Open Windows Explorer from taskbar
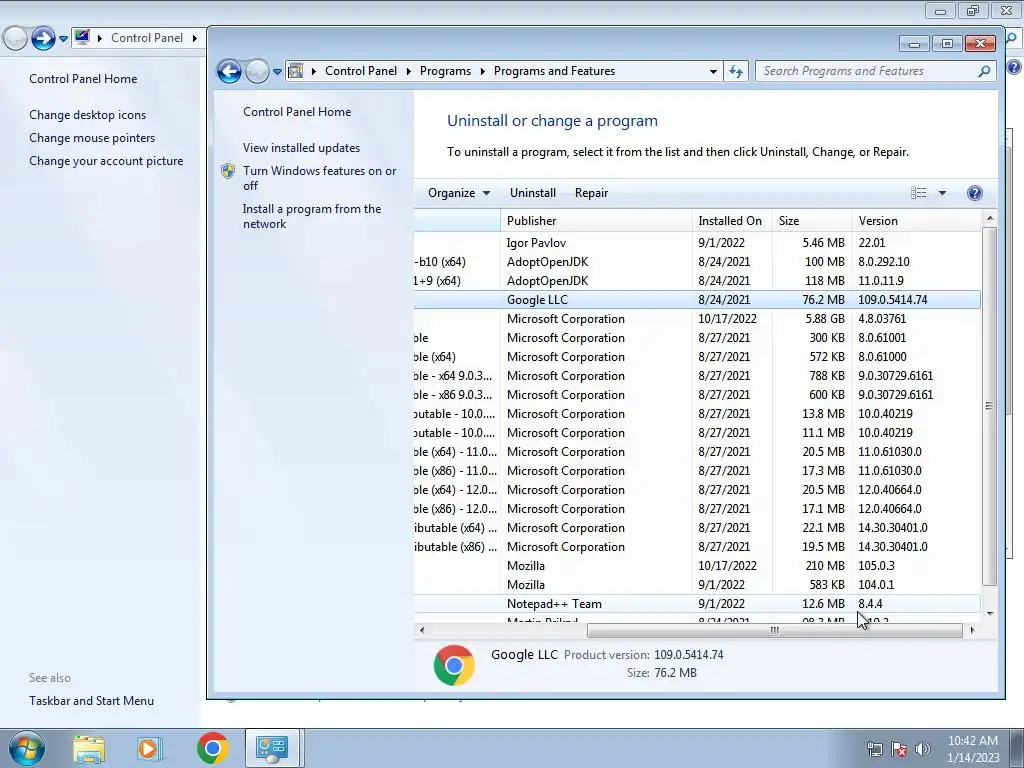The image size is (1024, 768). click(x=89, y=748)
